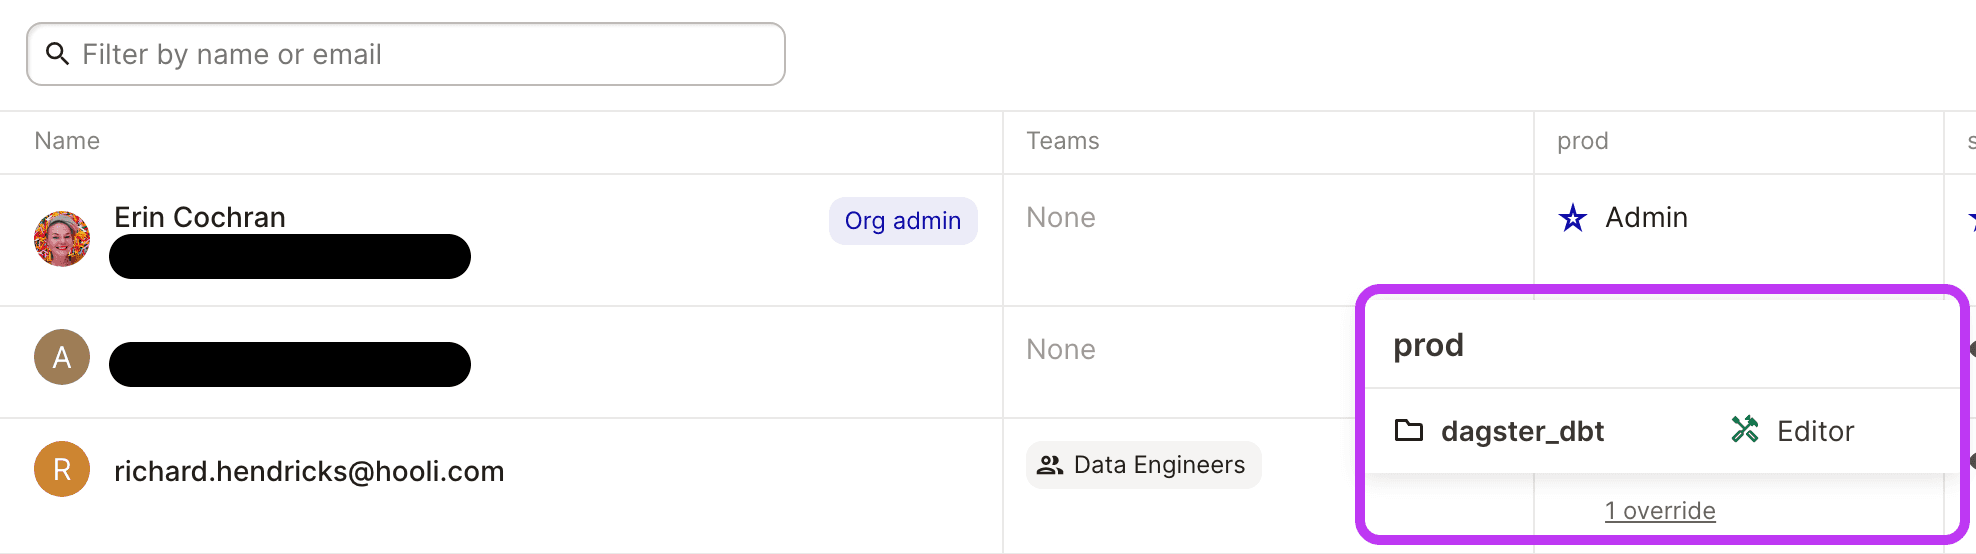This screenshot has width=1976, height=554.
Task: Click the Data Engineers people icon
Action: click(x=1050, y=465)
